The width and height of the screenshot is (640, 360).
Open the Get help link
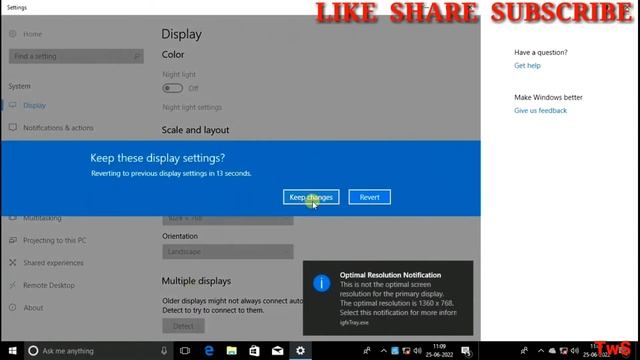(x=527, y=65)
